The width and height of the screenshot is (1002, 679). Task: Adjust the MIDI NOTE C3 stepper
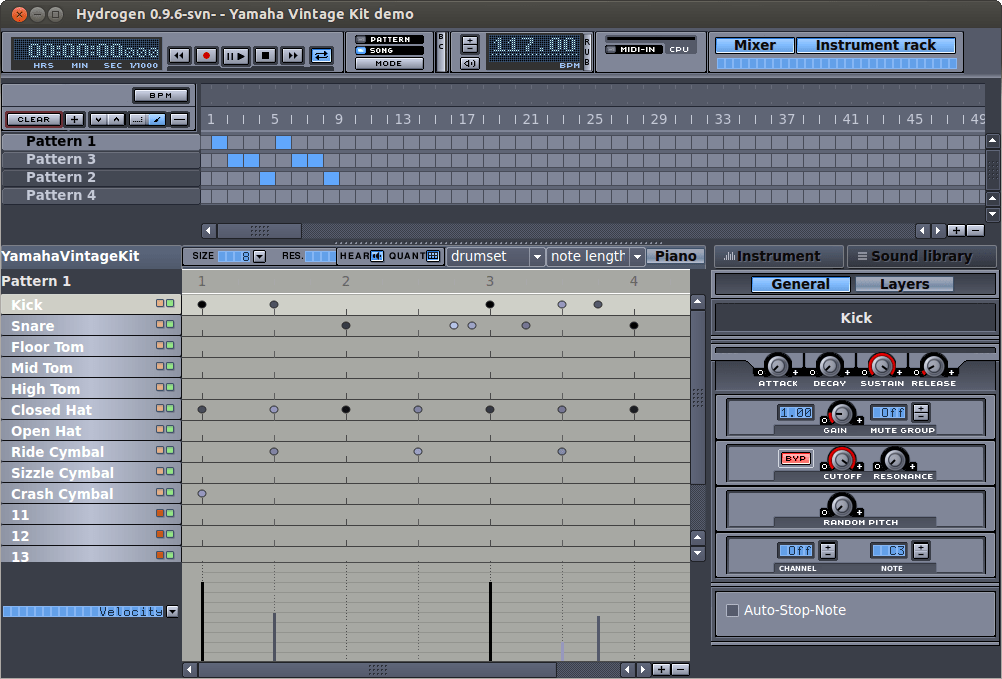coord(921,551)
